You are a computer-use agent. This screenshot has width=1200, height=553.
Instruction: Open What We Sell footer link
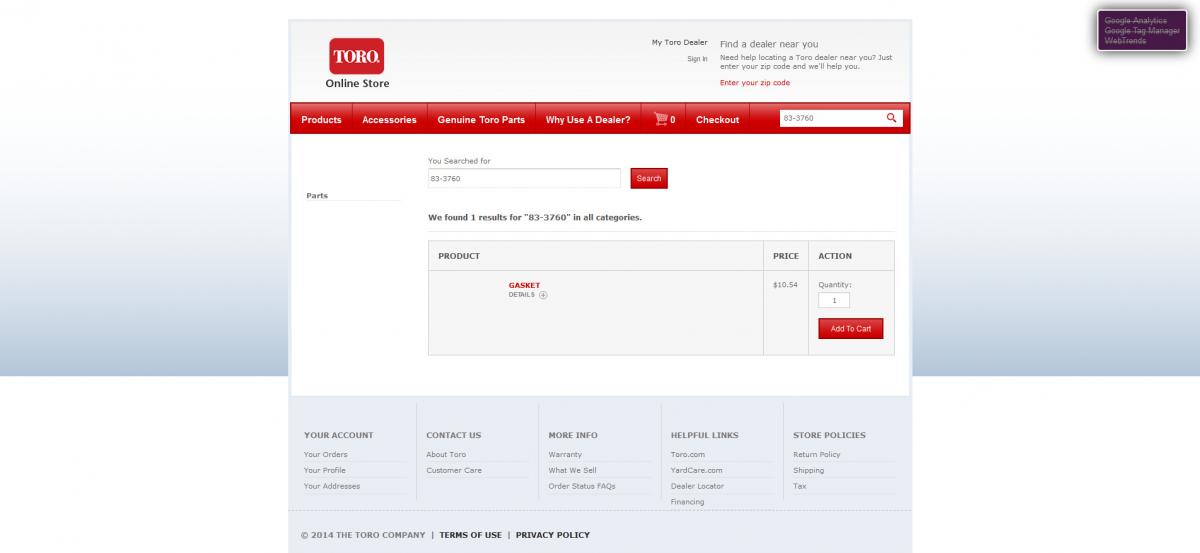point(572,470)
